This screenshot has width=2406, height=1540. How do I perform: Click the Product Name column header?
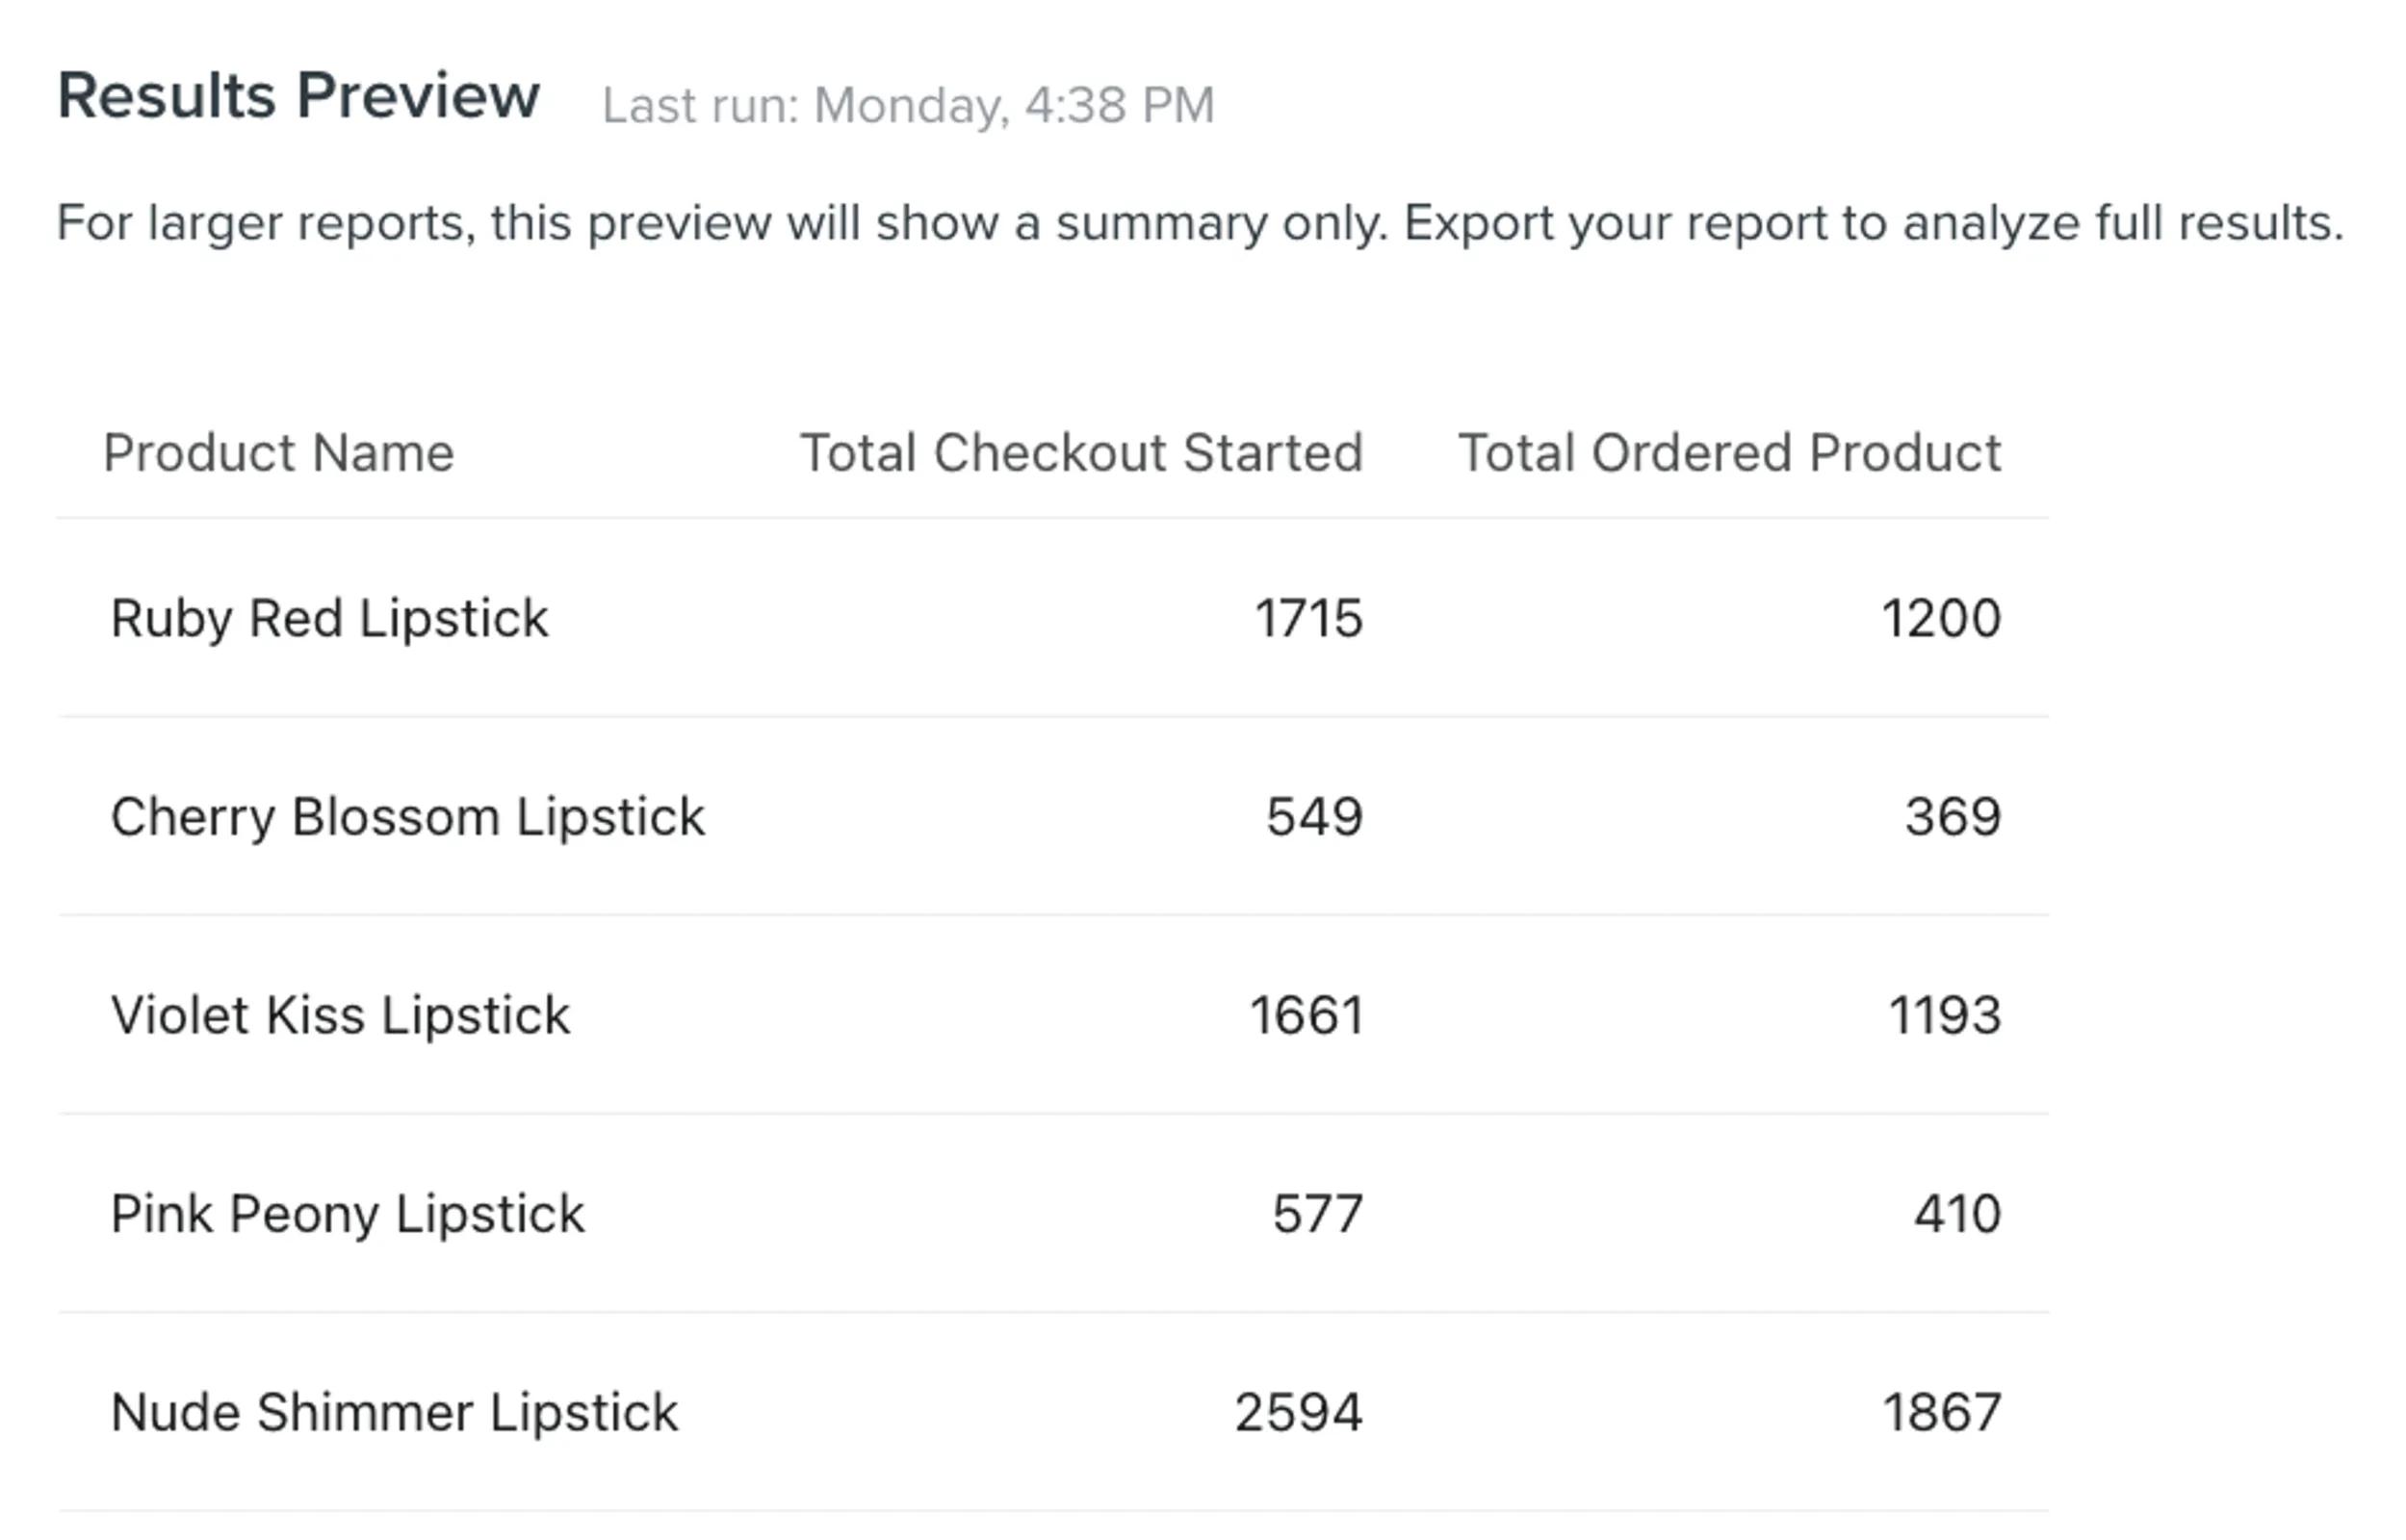[x=279, y=453]
